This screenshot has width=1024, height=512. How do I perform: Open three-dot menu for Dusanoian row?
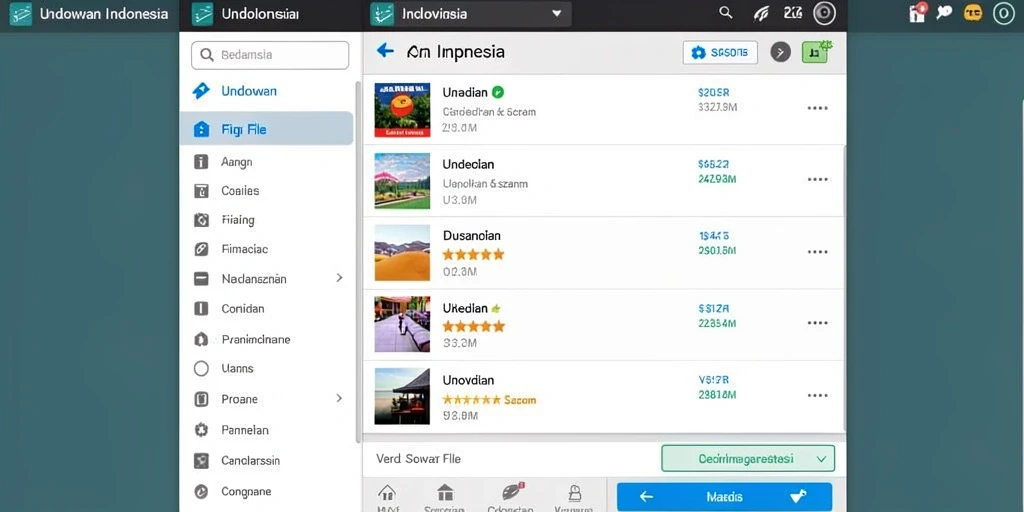[818, 252]
